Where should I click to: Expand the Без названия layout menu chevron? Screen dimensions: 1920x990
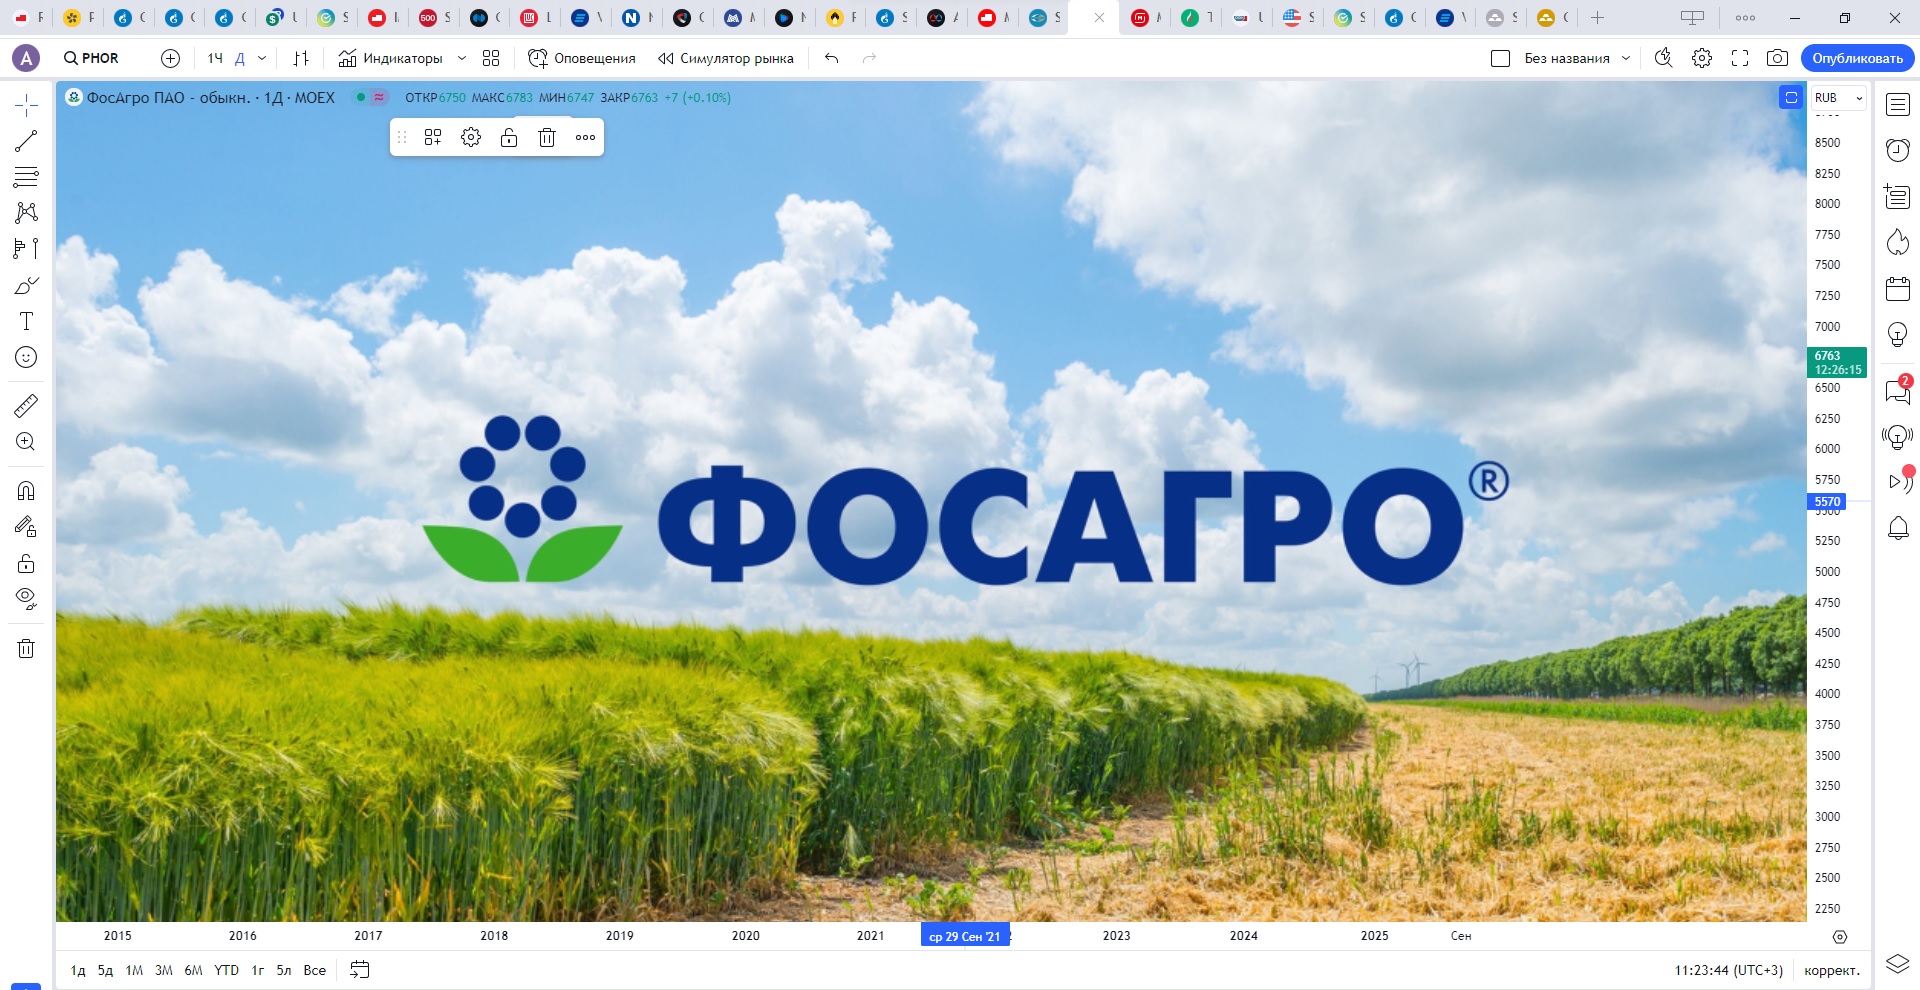tap(1626, 58)
